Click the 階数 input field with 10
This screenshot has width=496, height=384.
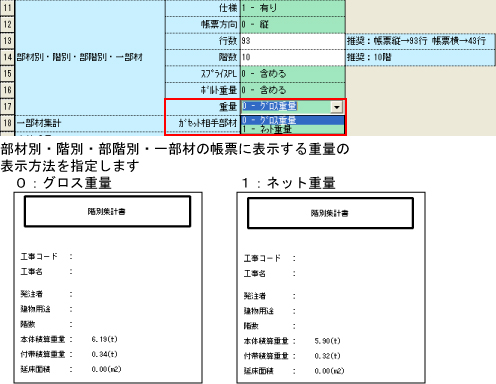292,57
